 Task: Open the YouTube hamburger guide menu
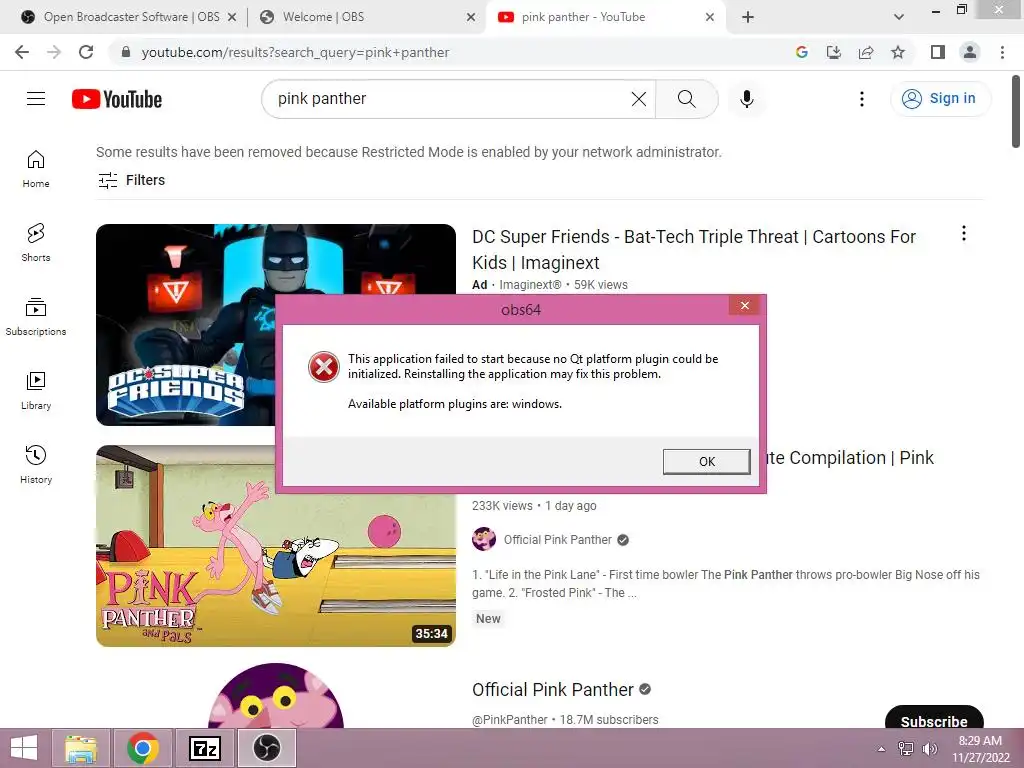click(x=36, y=99)
